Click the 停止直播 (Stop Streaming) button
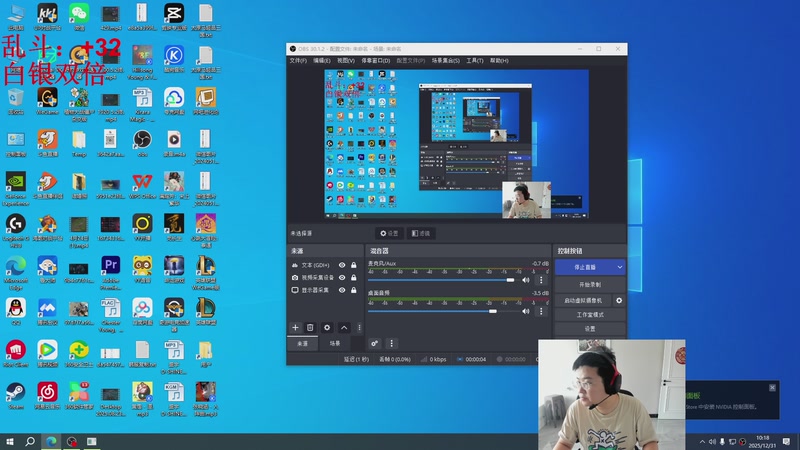The image size is (800, 450). tap(585, 267)
